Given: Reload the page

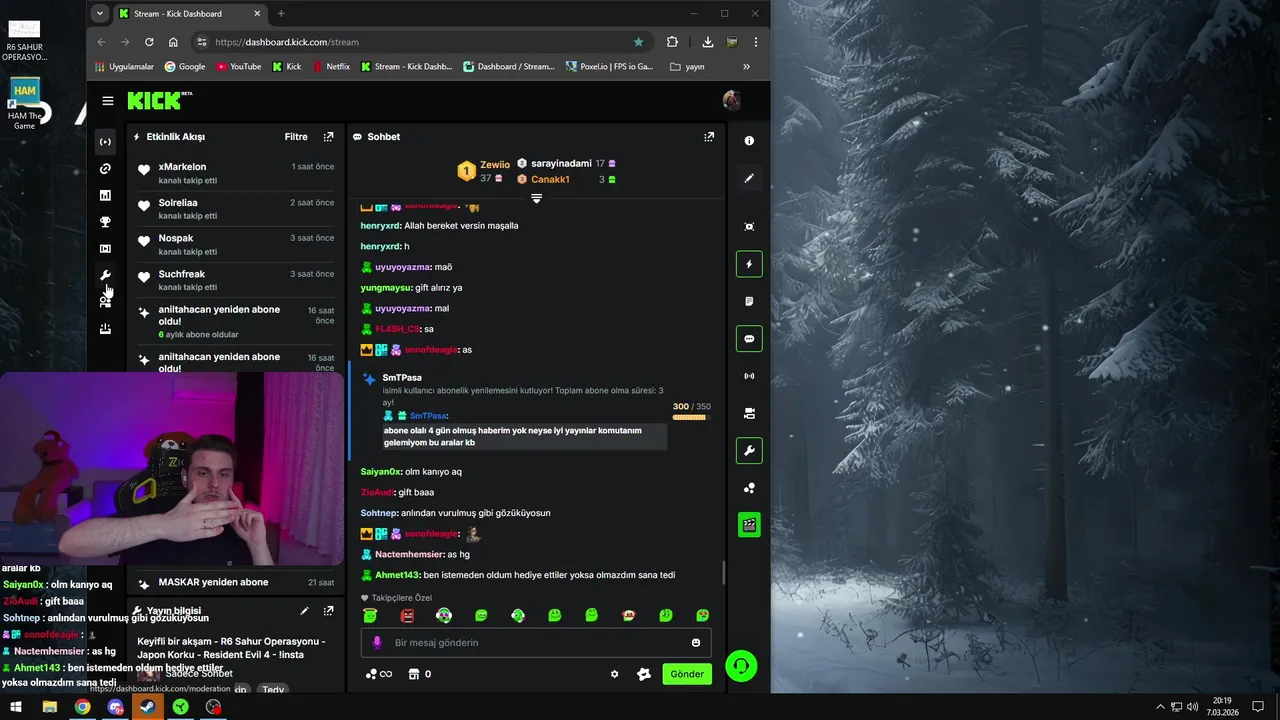Looking at the screenshot, I should coord(149,42).
